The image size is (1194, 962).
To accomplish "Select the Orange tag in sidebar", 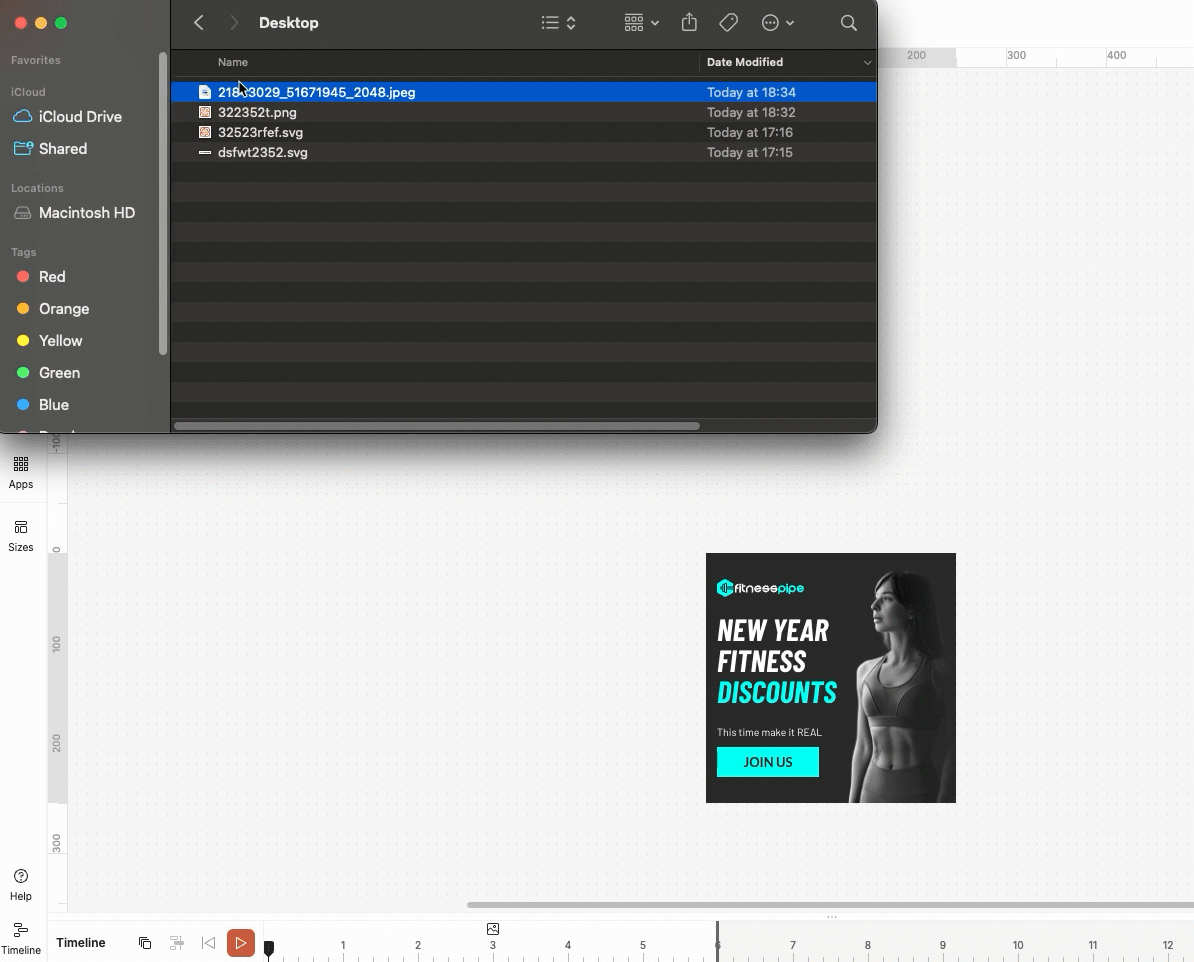I will [64, 309].
